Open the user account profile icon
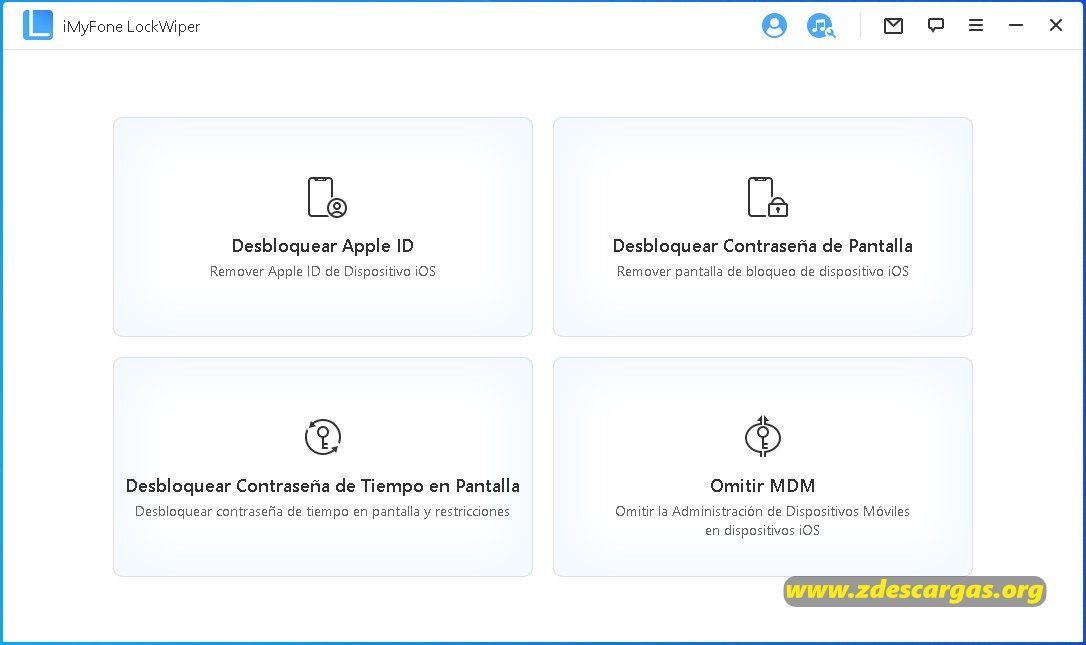This screenshot has height=645, width=1086. (774, 26)
